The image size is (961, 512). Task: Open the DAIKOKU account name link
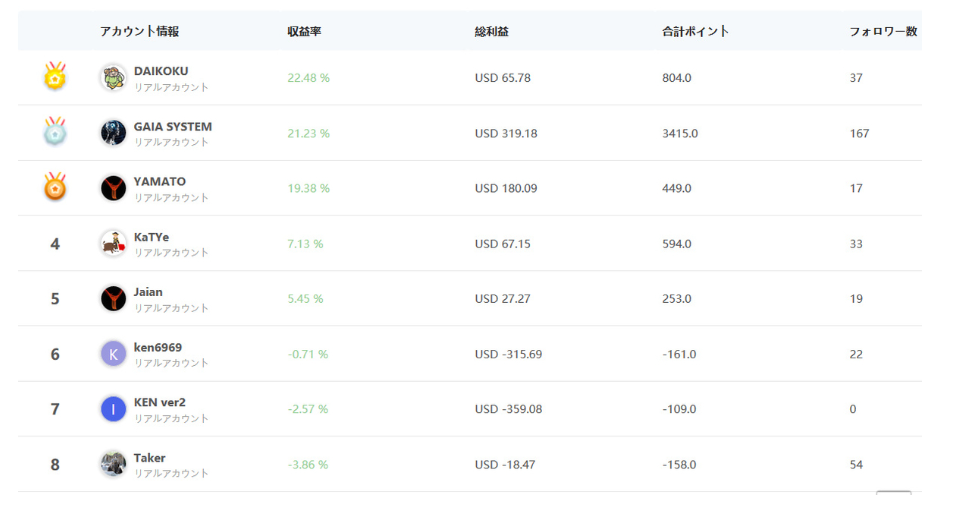point(161,71)
